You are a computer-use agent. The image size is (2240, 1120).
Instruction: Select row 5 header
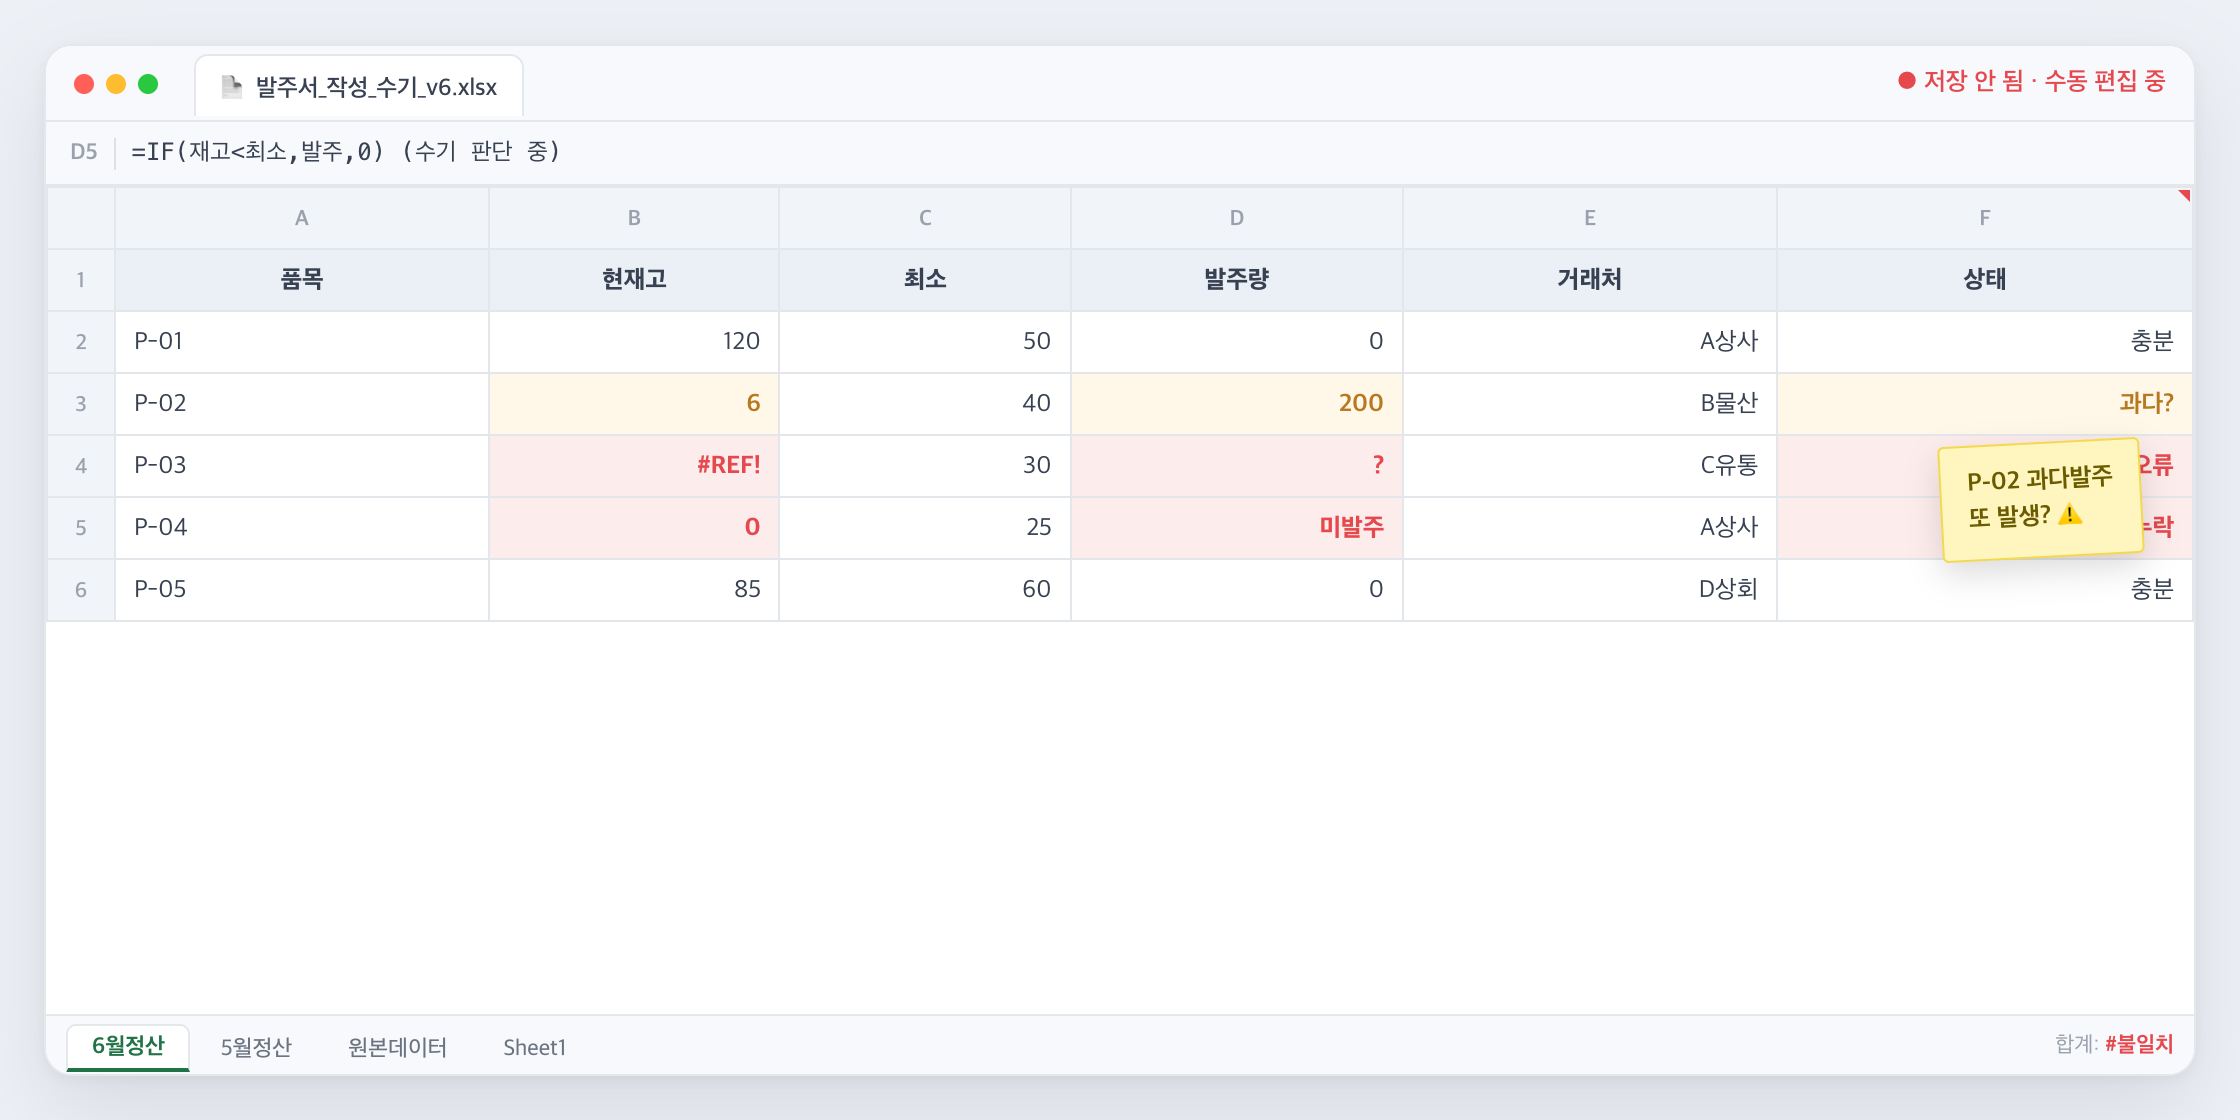[x=81, y=528]
